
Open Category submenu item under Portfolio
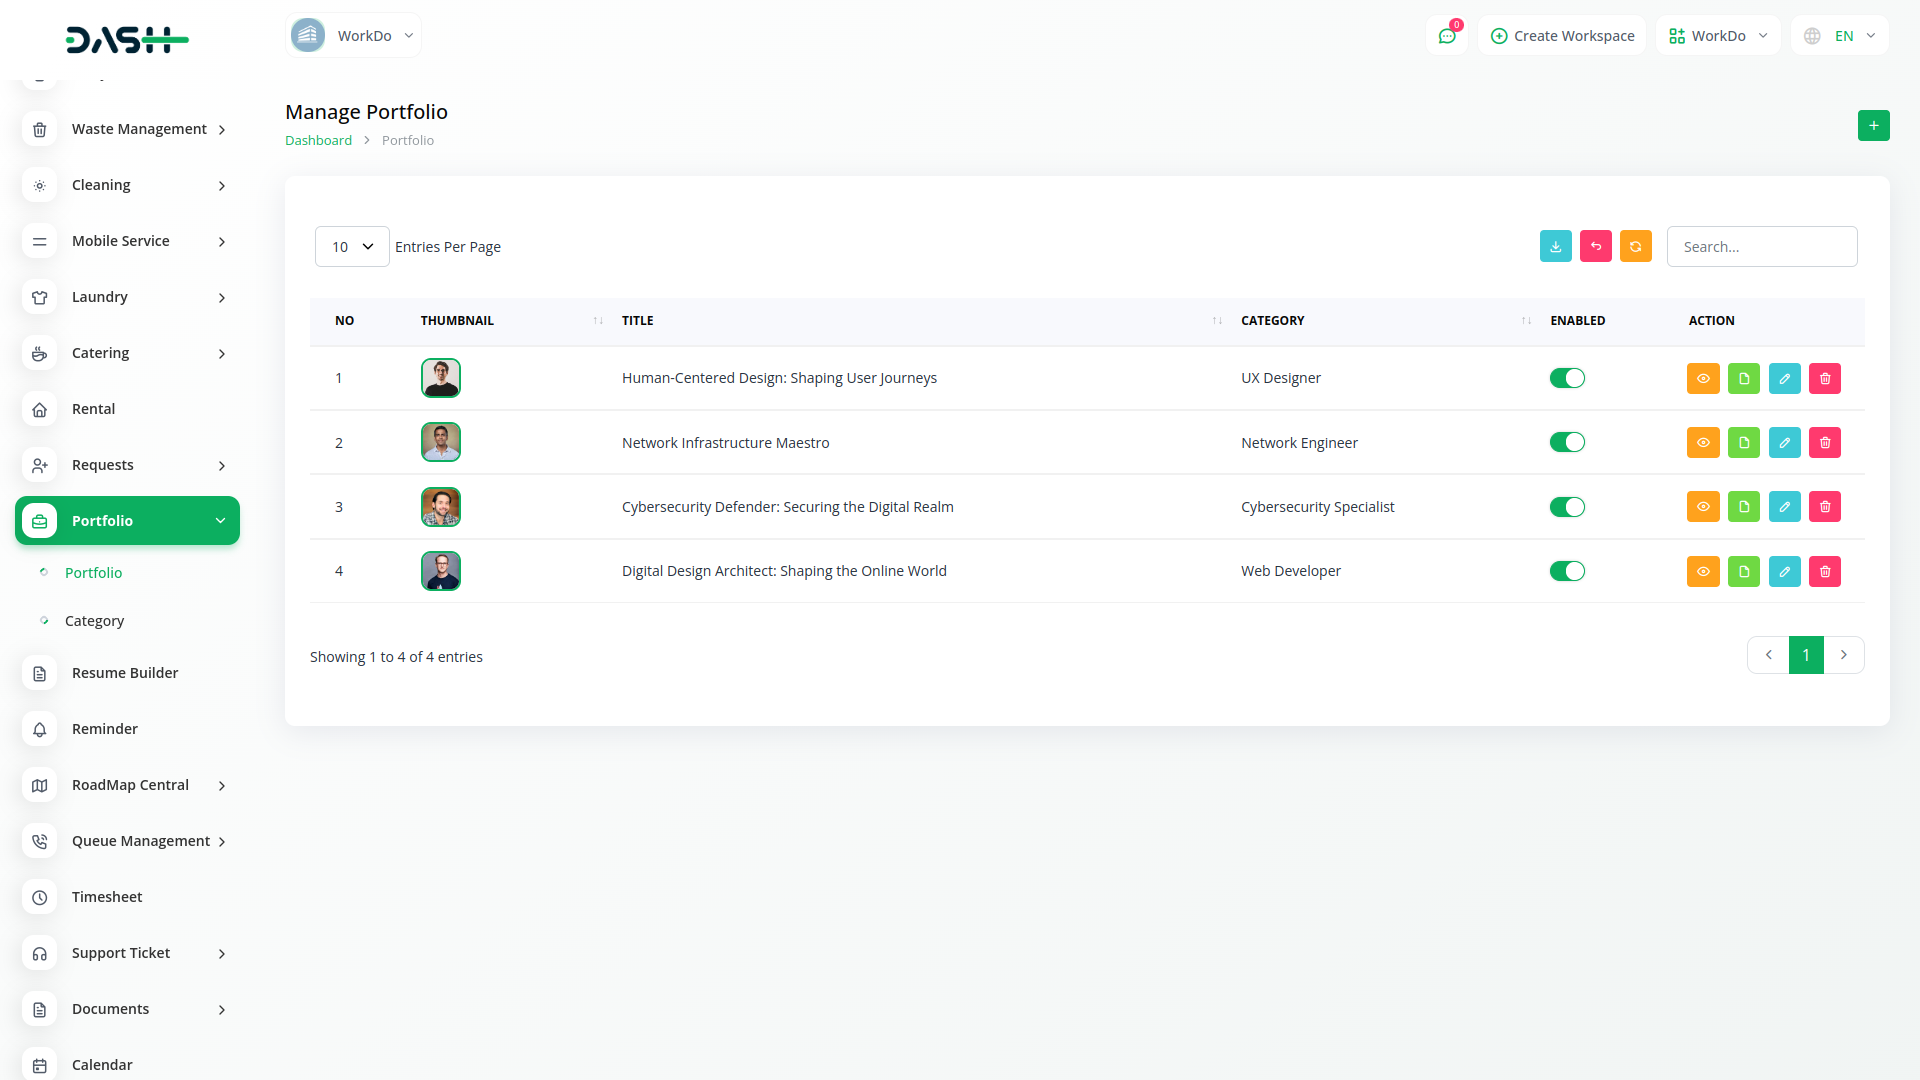tap(94, 621)
